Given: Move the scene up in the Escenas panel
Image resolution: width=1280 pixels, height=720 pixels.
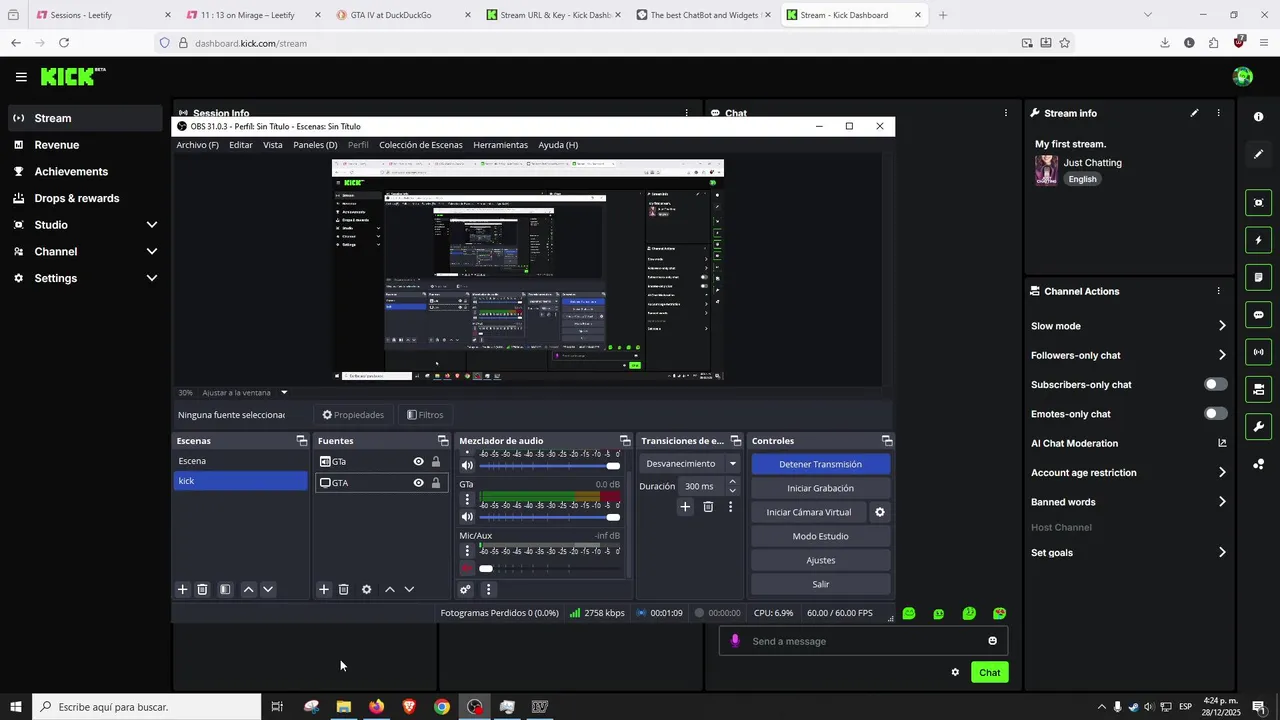Looking at the screenshot, I should point(249,590).
